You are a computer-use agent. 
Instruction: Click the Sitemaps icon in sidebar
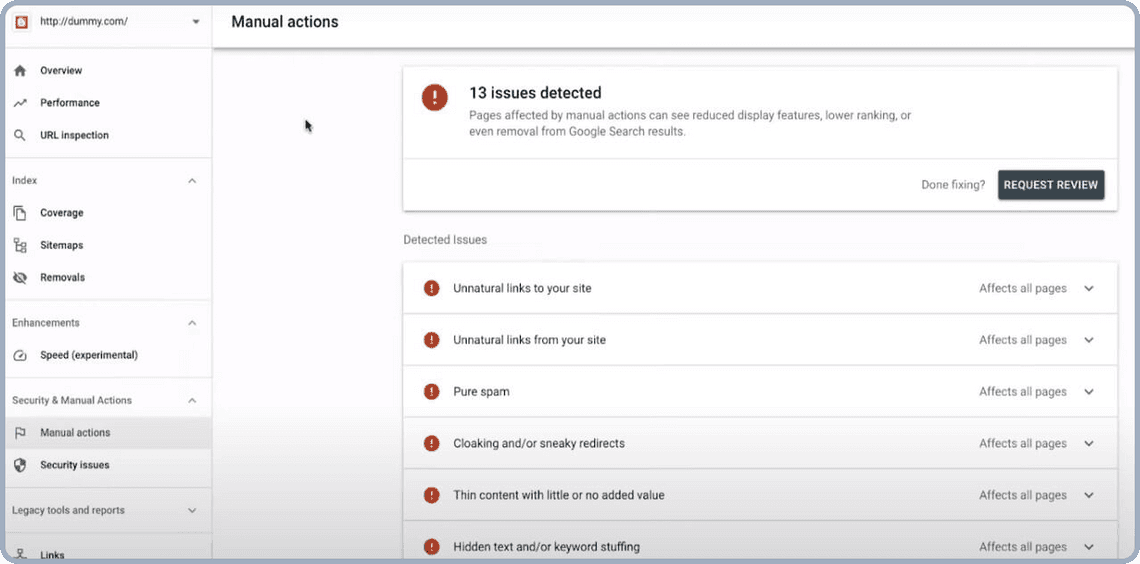click(x=20, y=245)
